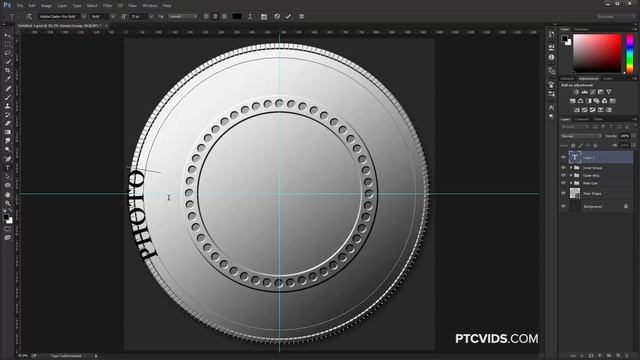This screenshot has height=360, width=640.
Task: Select the Path Selection tool
Action: [x=7, y=176]
